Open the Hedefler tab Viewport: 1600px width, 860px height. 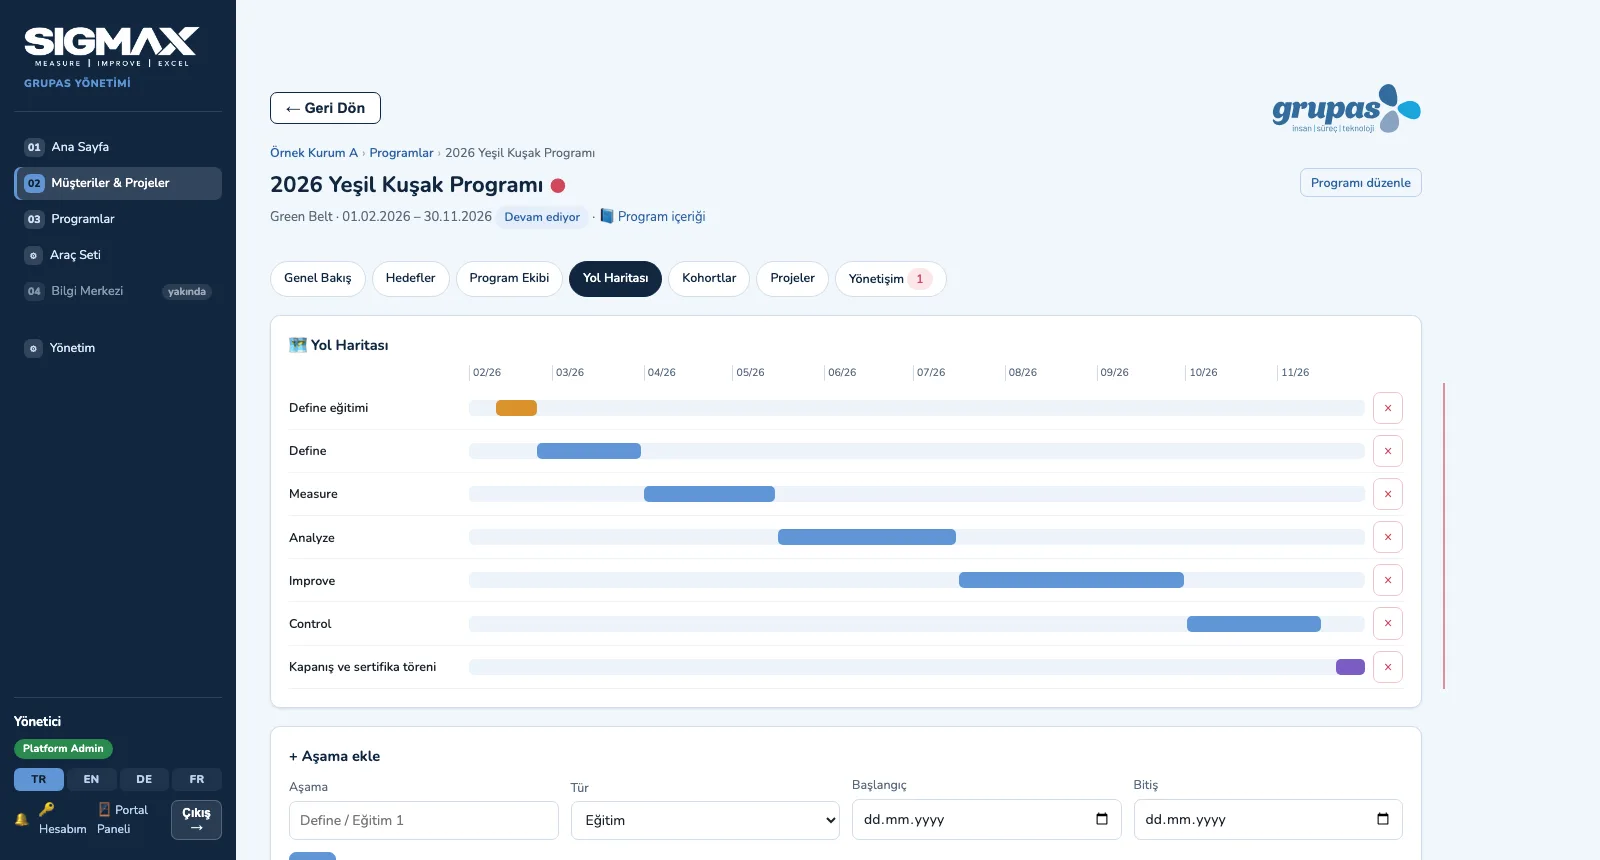(411, 279)
